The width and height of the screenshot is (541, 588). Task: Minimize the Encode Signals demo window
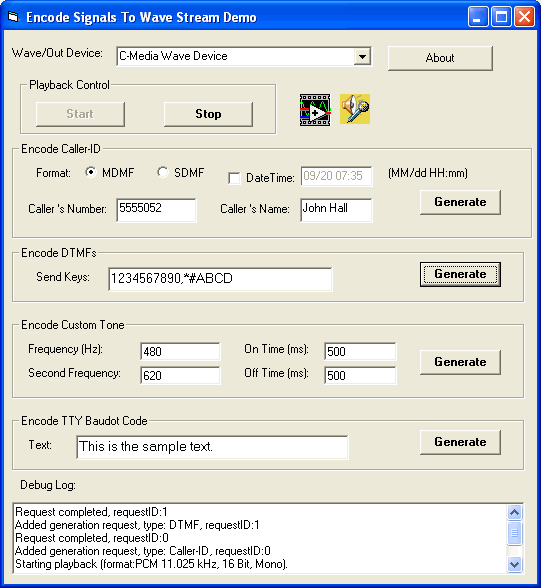click(x=478, y=17)
